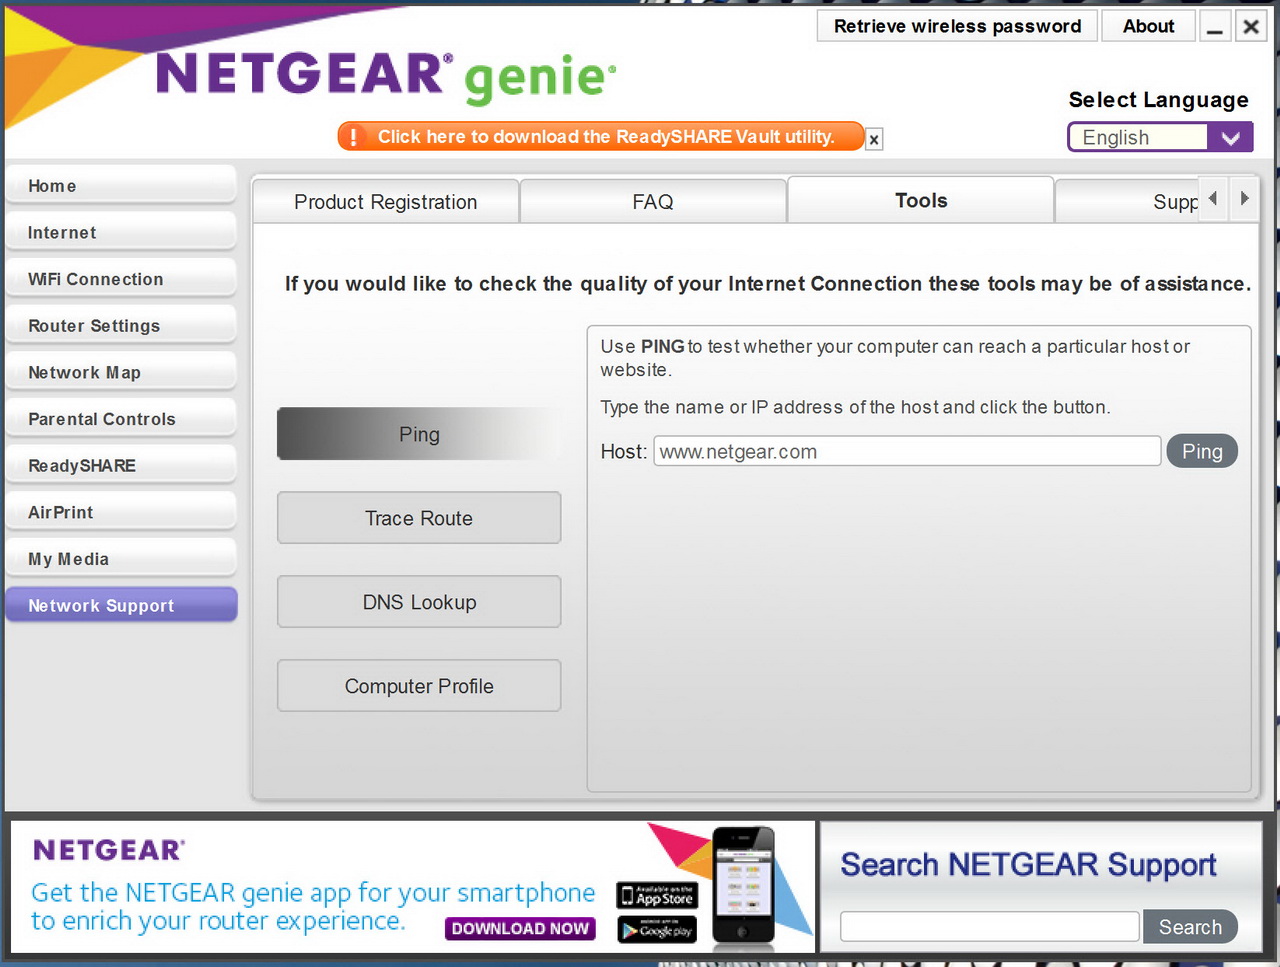Screen dimensions: 1280x967
Task: Open the Select Language dropdown arrow
Action: pos(1230,138)
